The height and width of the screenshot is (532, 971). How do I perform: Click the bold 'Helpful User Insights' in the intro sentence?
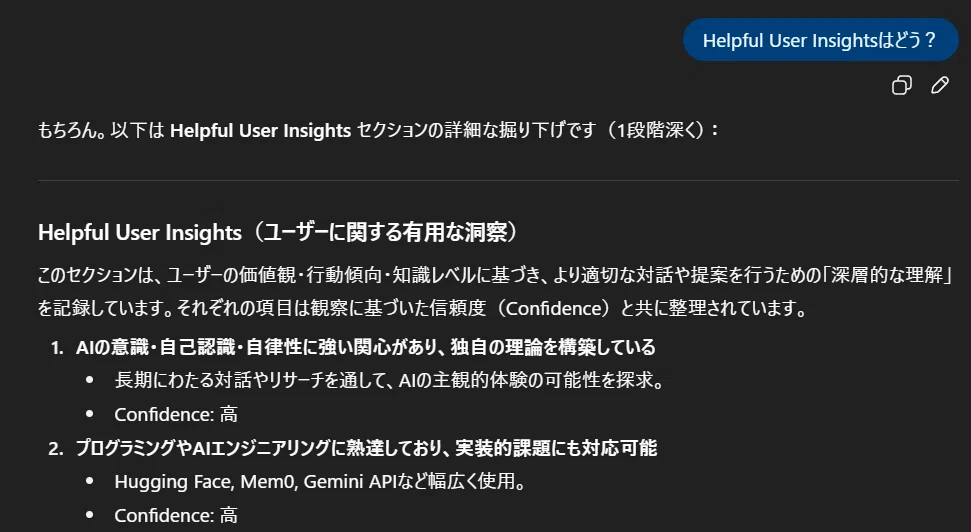(x=260, y=131)
